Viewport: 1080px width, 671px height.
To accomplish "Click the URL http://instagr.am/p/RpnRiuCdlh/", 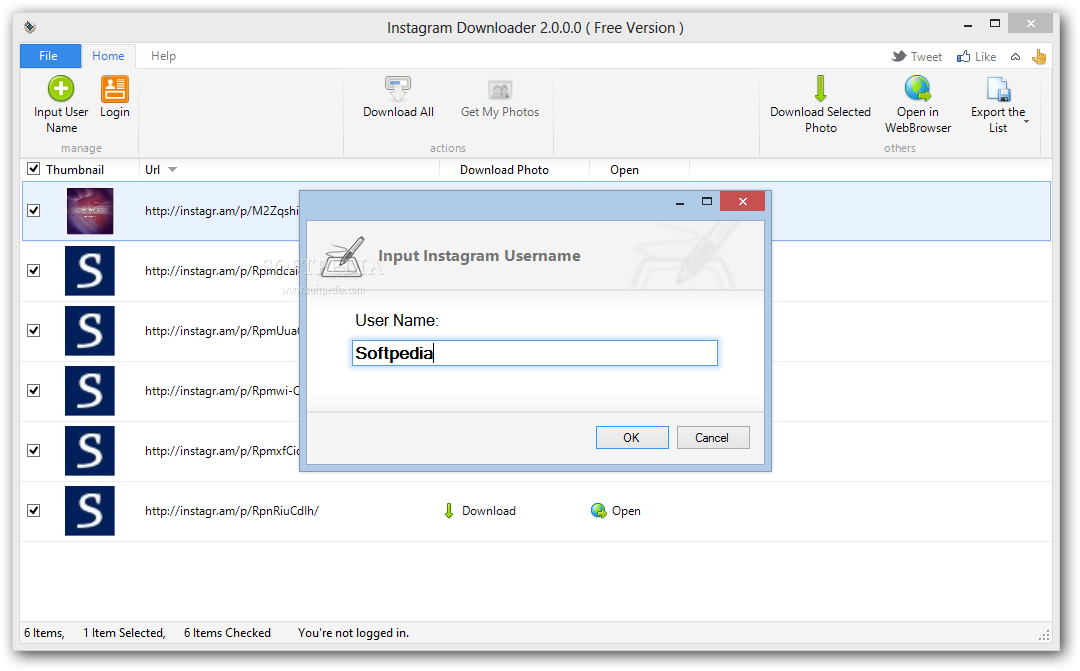I will (x=231, y=510).
